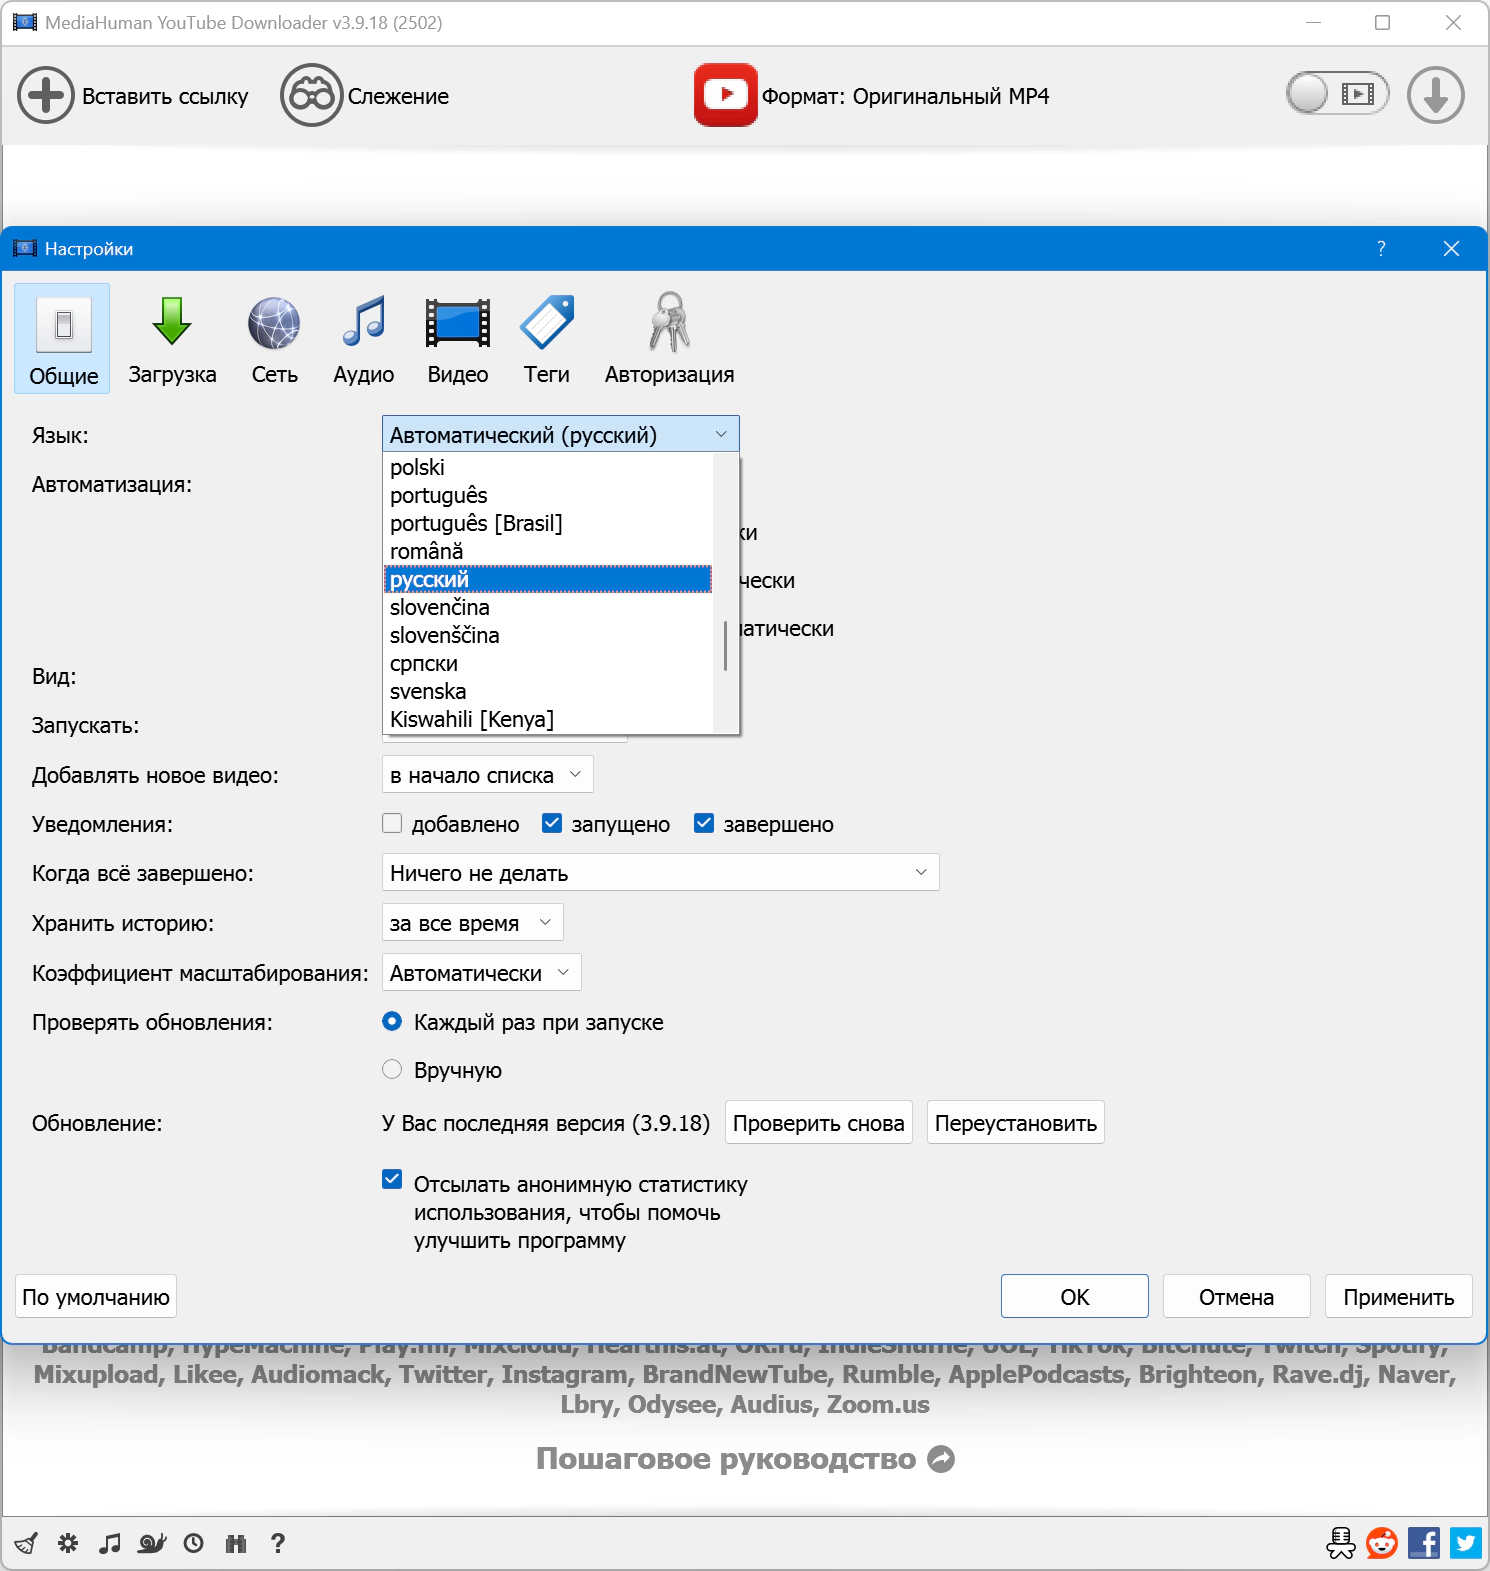Image resolution: width=1490 pixels, height=1571 pixels.
Task: Open the Авторизация keys section
Action: [x=669, y=340]
